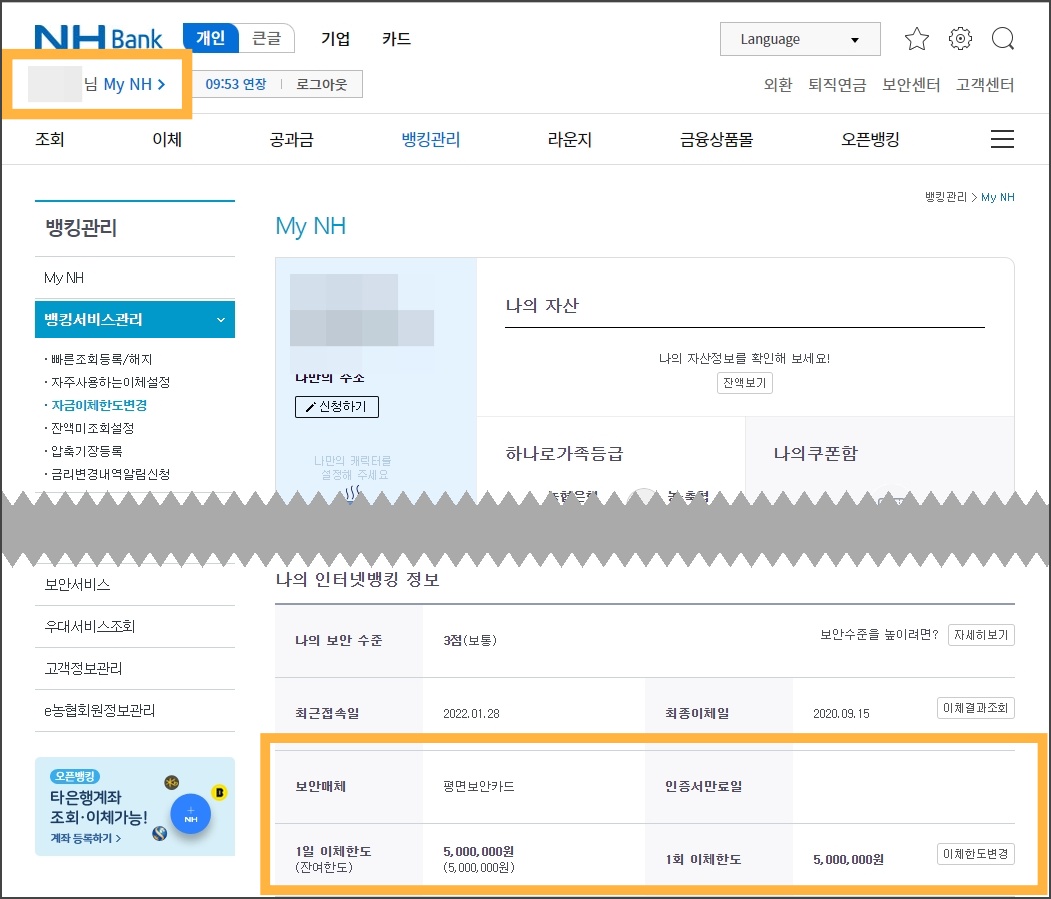Screen dimensions: 1051x899
Task: Click the 평면보안카드 security medium value
Action: click(479, 786)
